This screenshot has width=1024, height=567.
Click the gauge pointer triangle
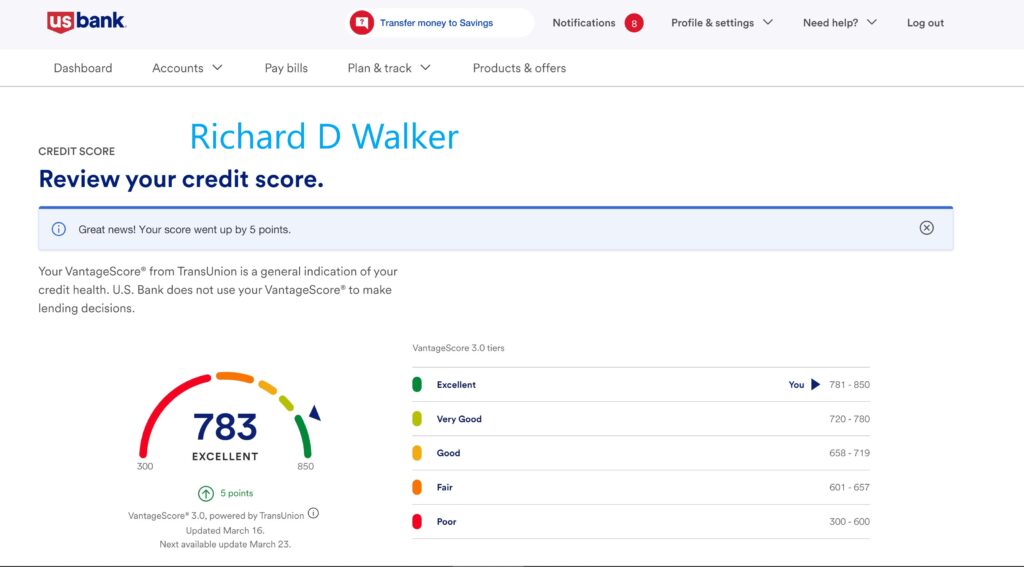click(314, 412)
